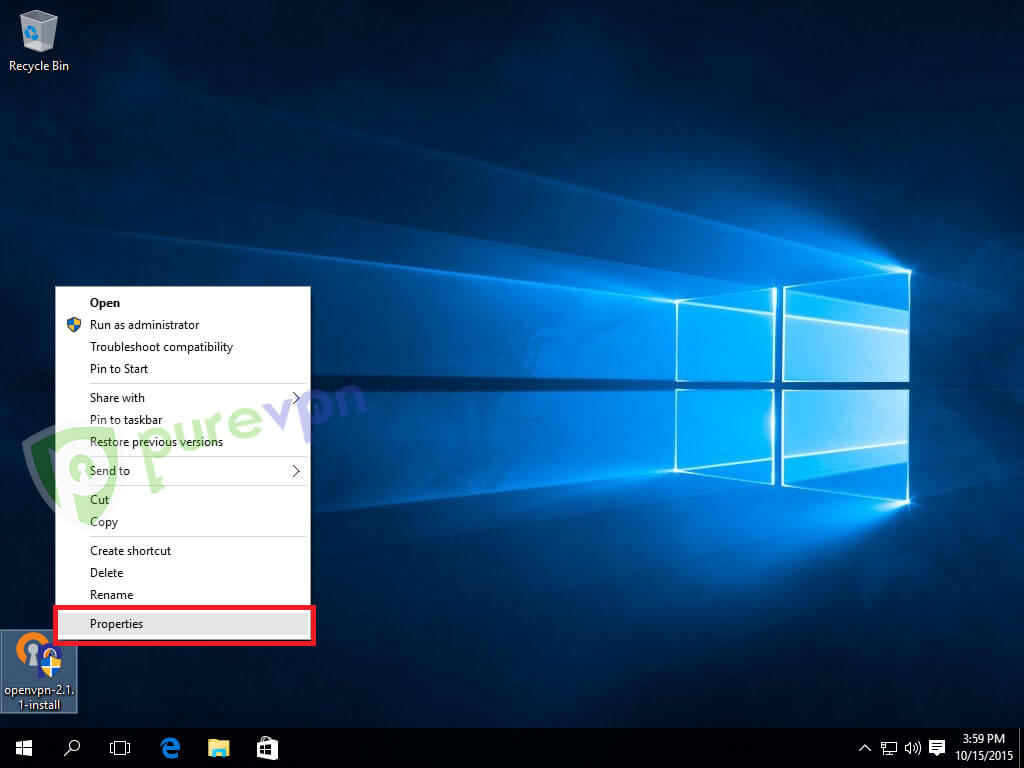Choose Pin to taskbar

click(183, 420)
